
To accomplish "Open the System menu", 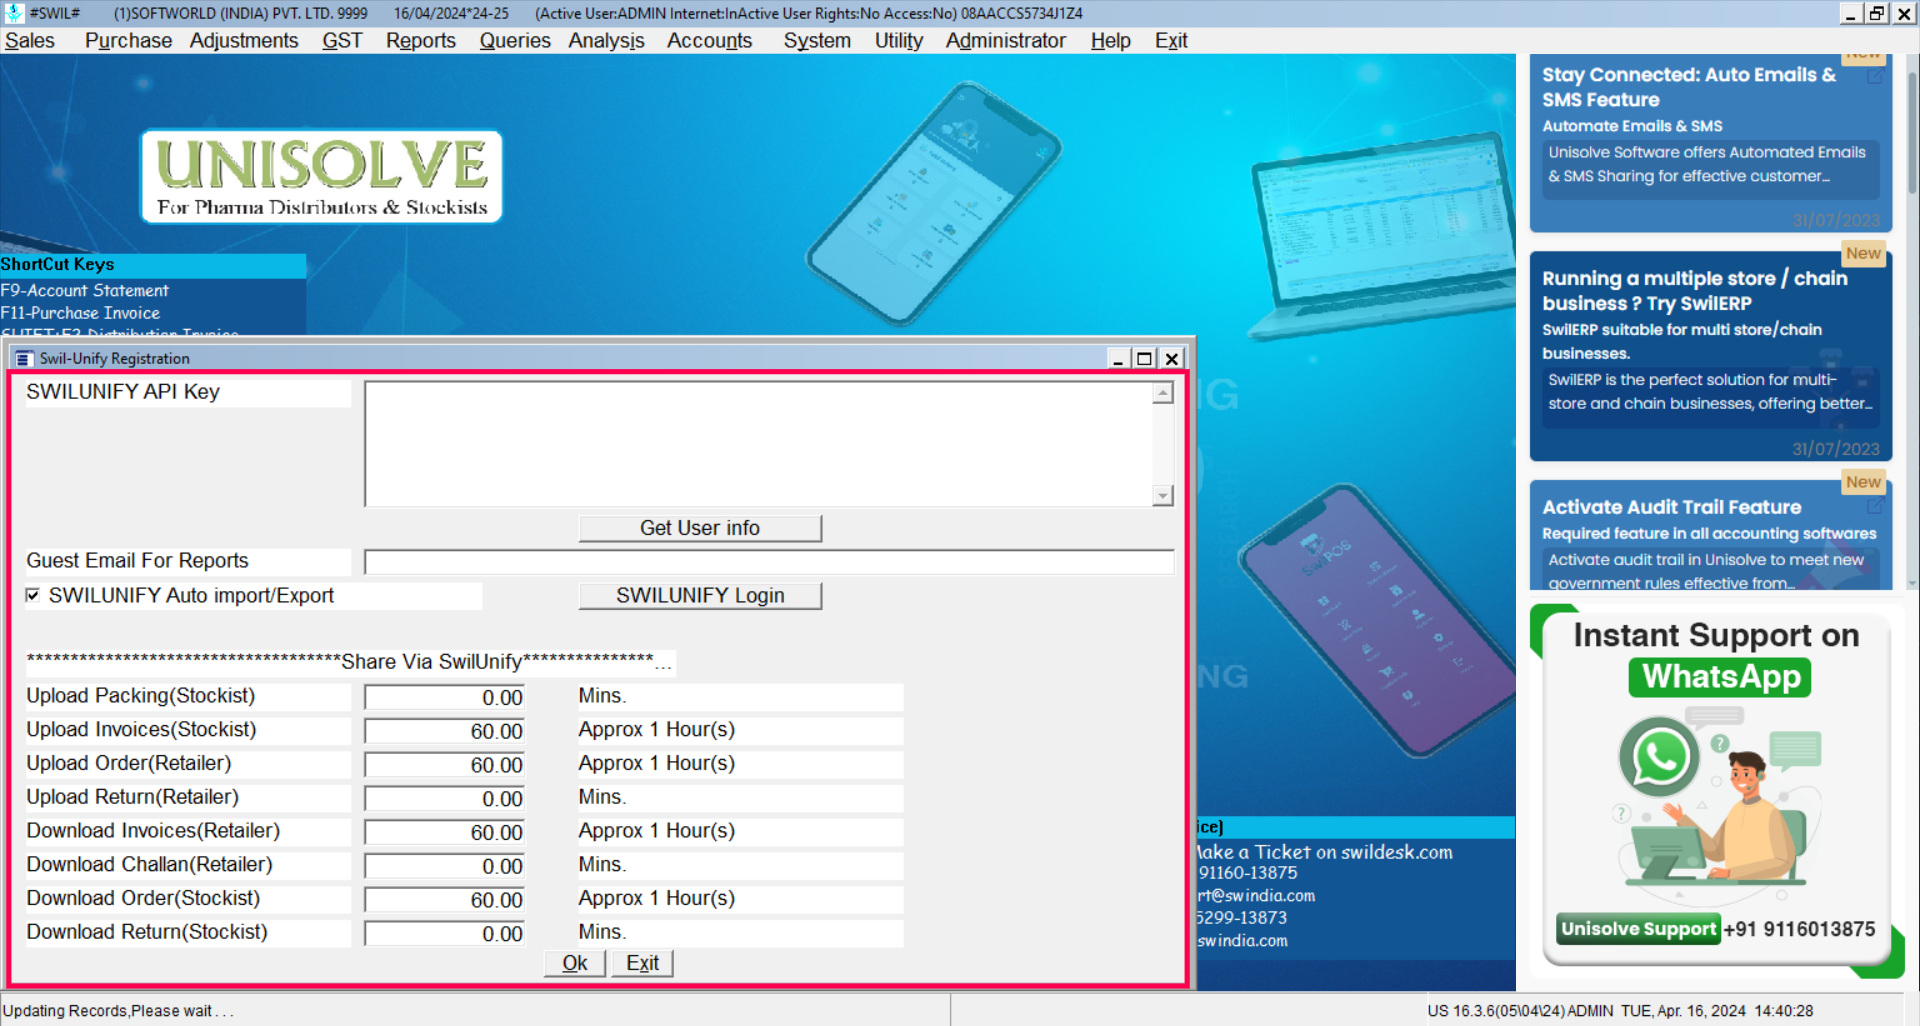I will [x=817, y=41].
